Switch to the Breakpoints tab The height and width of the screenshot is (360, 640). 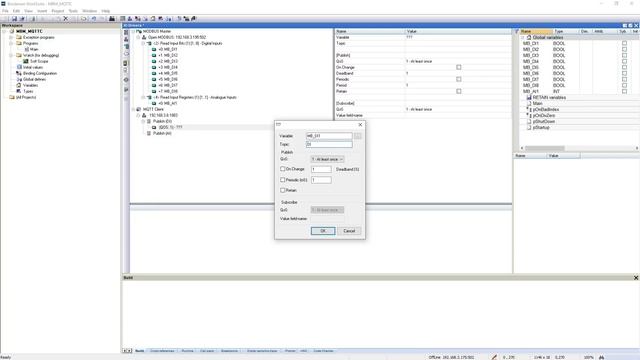click(229, 351)
